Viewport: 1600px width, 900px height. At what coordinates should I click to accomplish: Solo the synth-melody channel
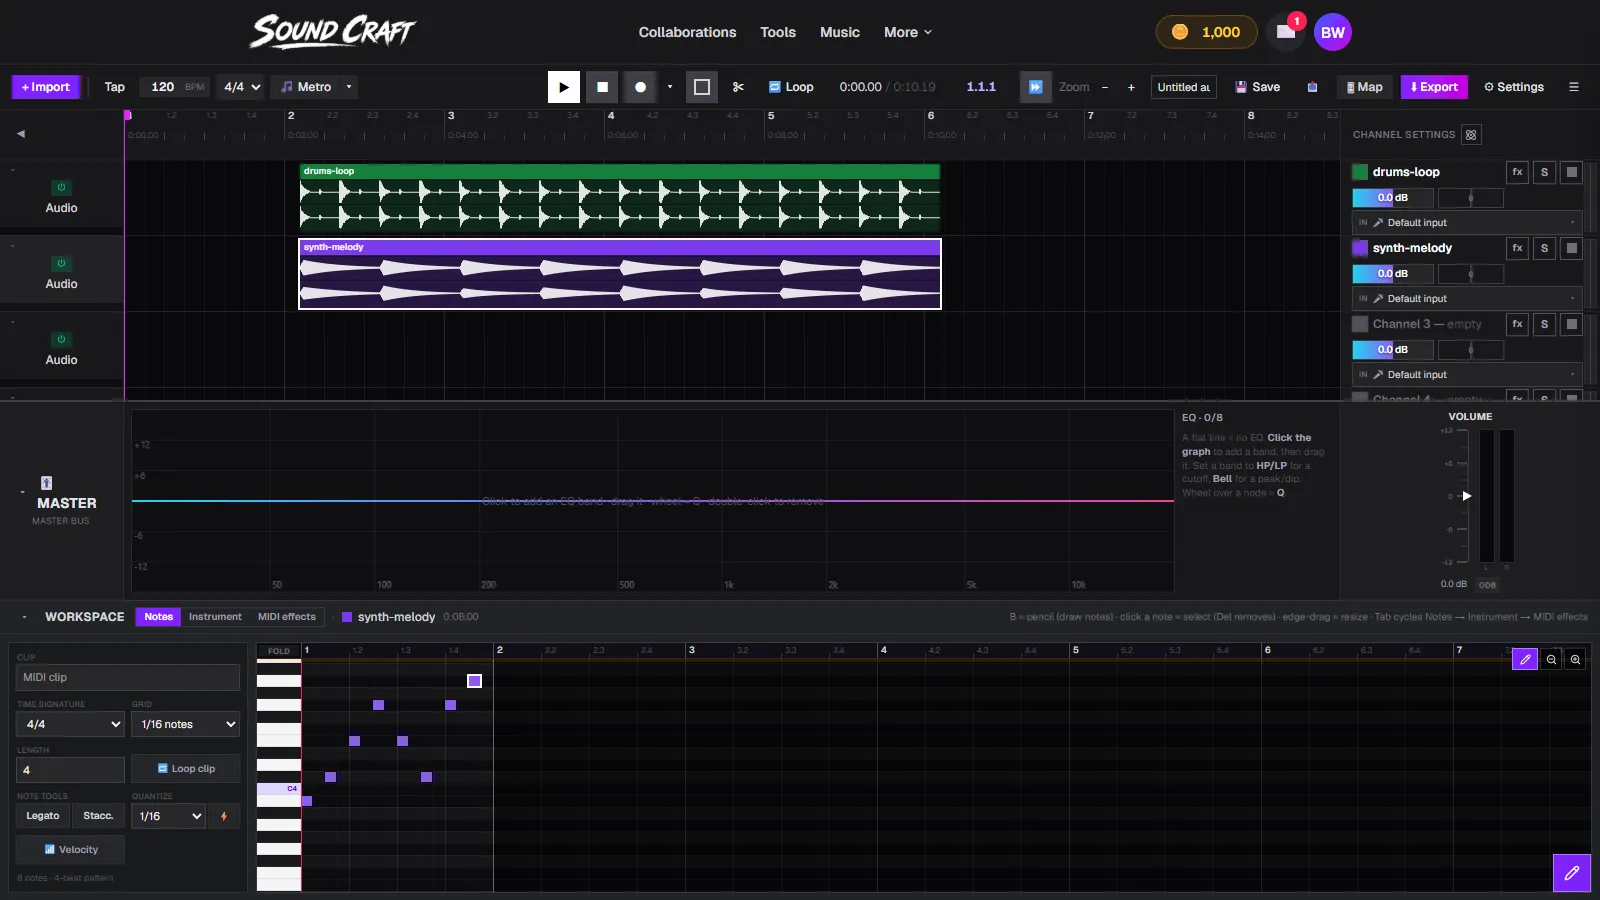click(1545, 248)
